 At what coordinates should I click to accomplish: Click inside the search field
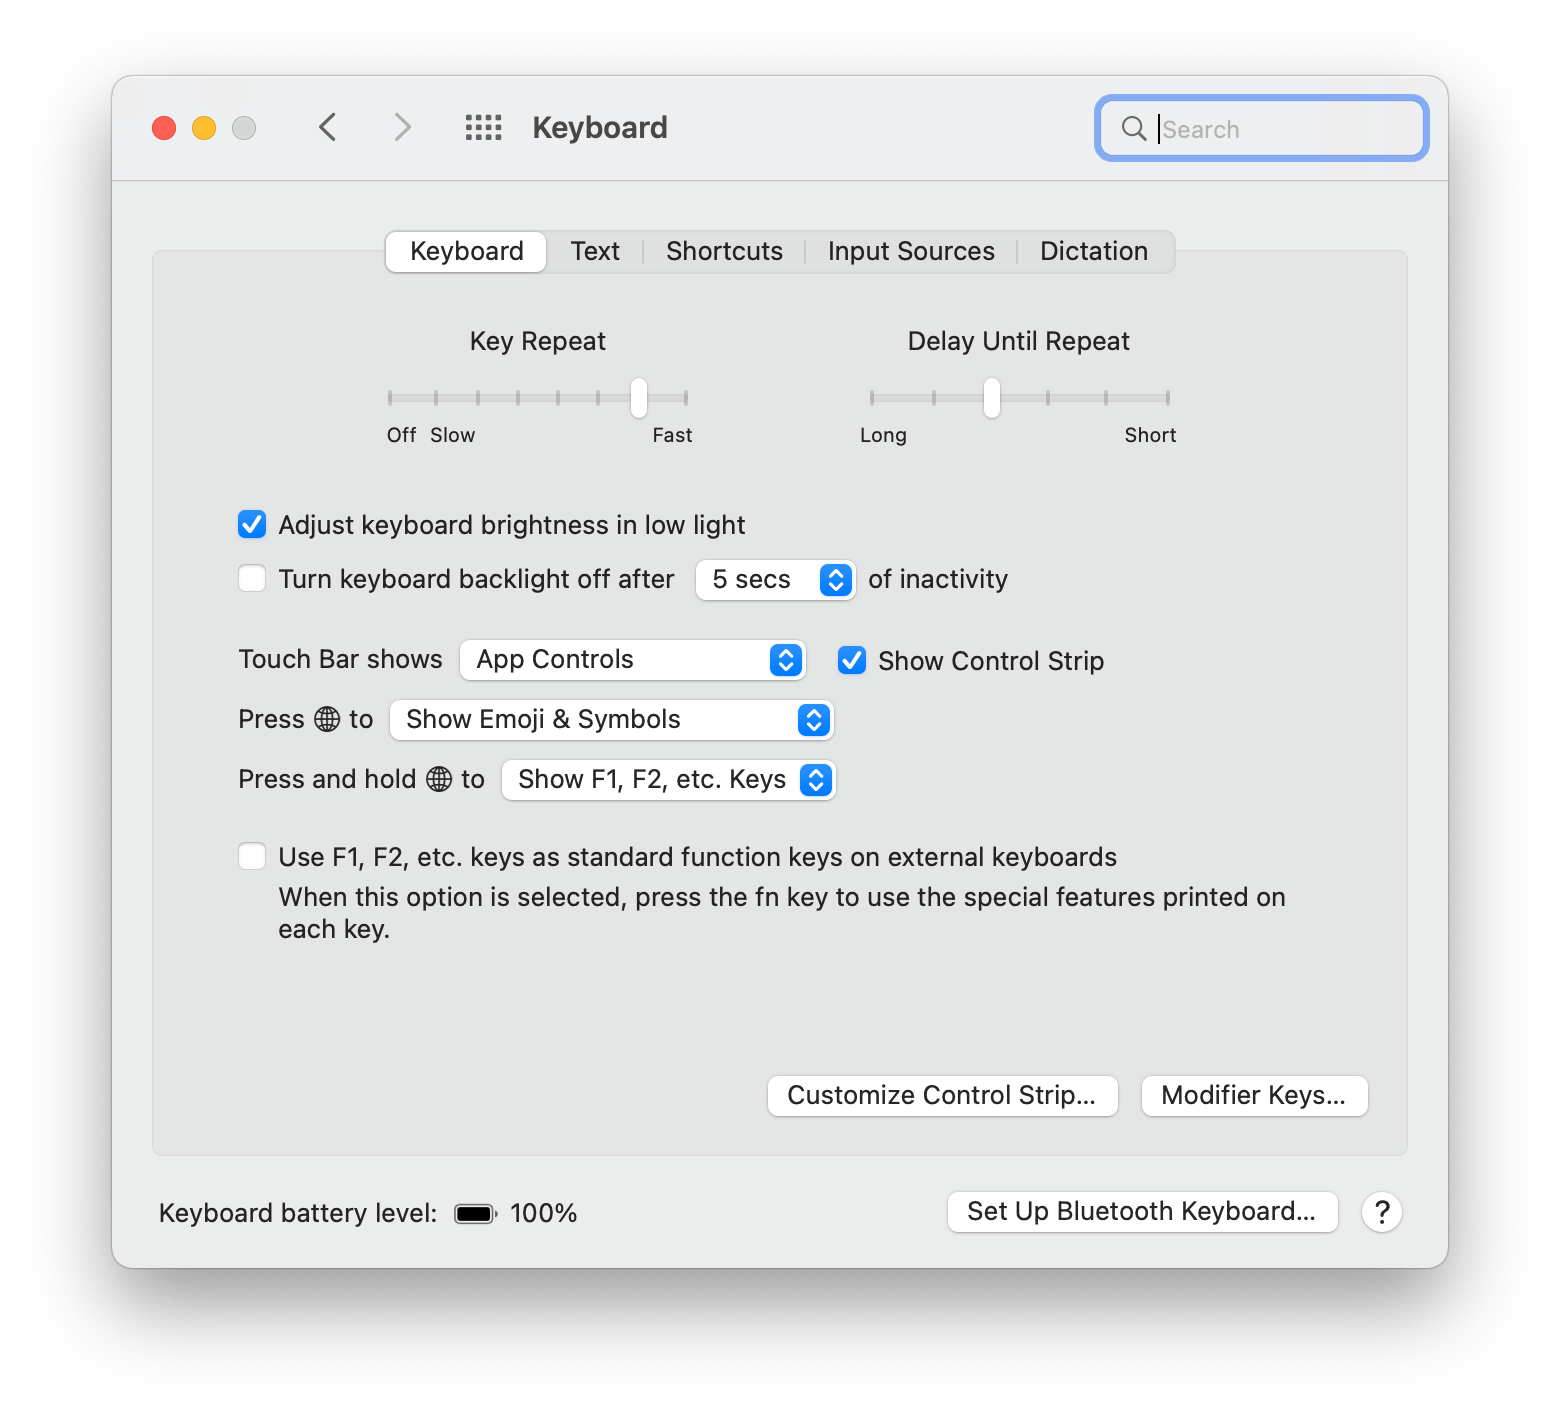[1280, 128]
